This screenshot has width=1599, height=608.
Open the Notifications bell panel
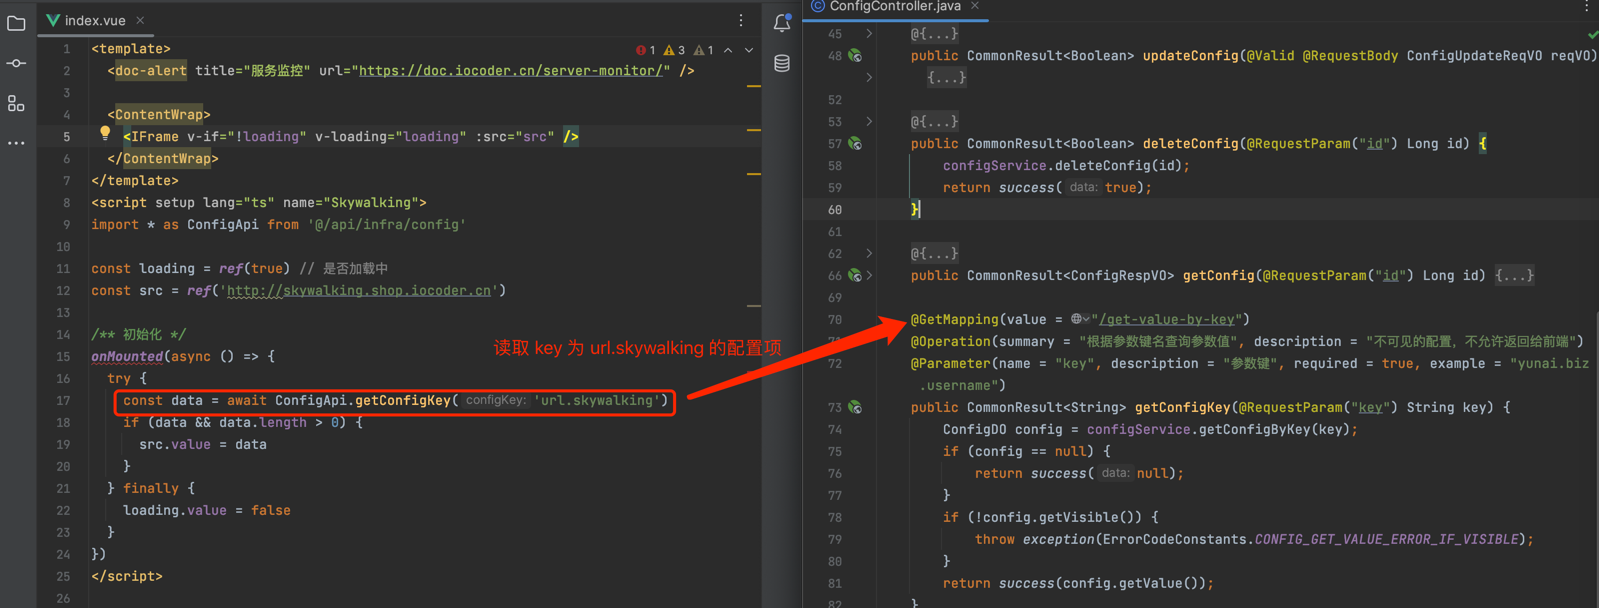pyautogui.click(x=782, y=23)
